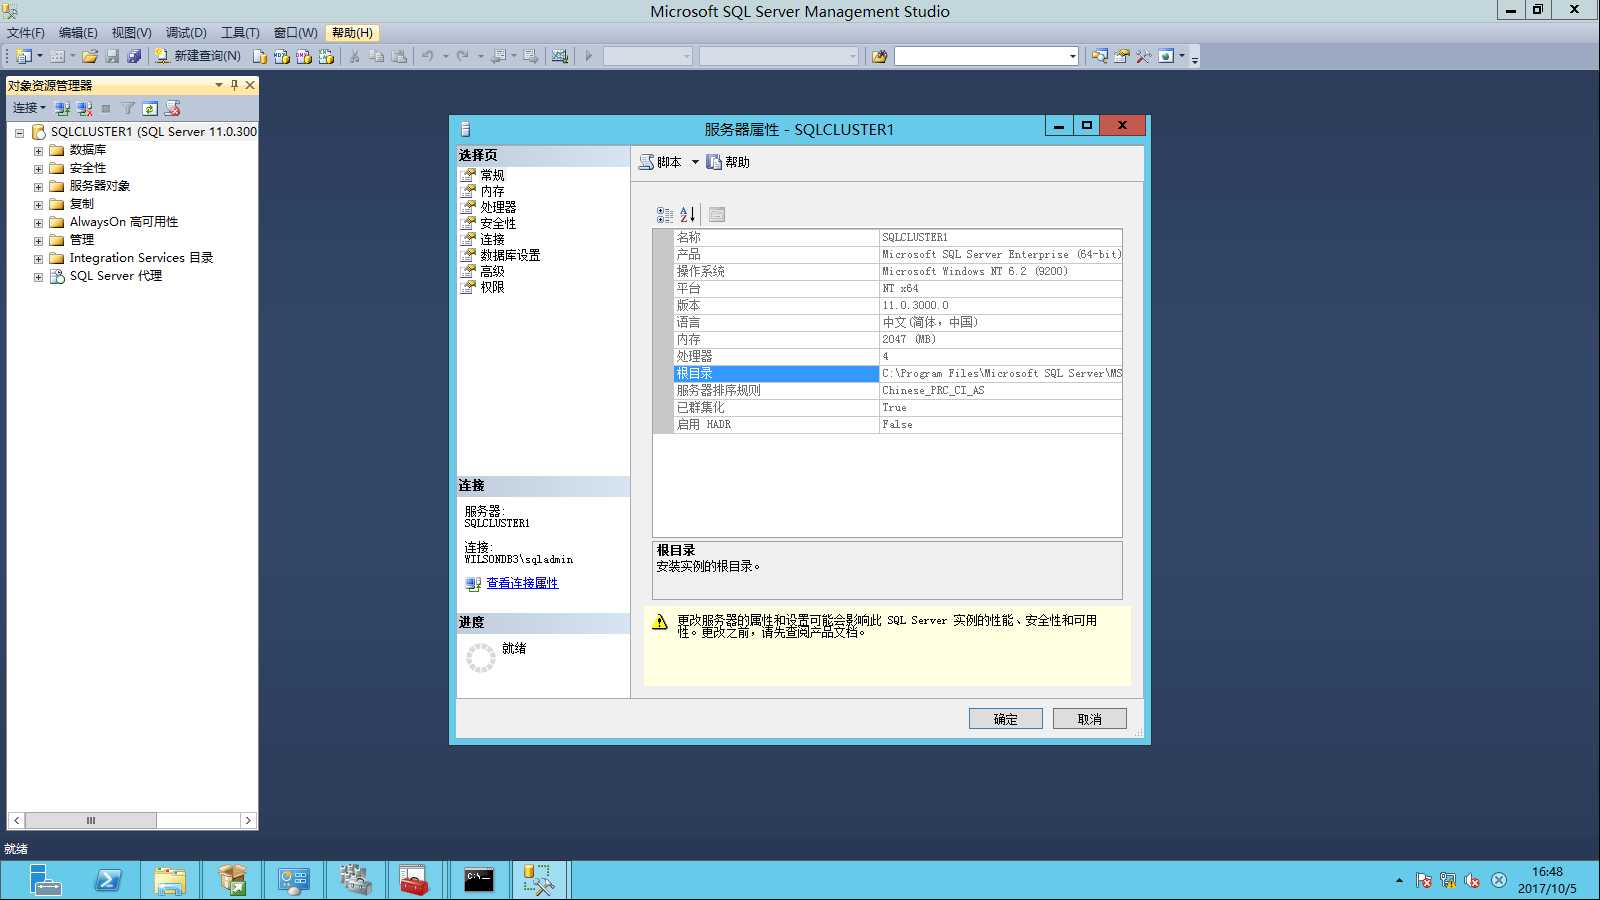Collapse the SQLCLUSTER1 server node

tap(19, 132)
